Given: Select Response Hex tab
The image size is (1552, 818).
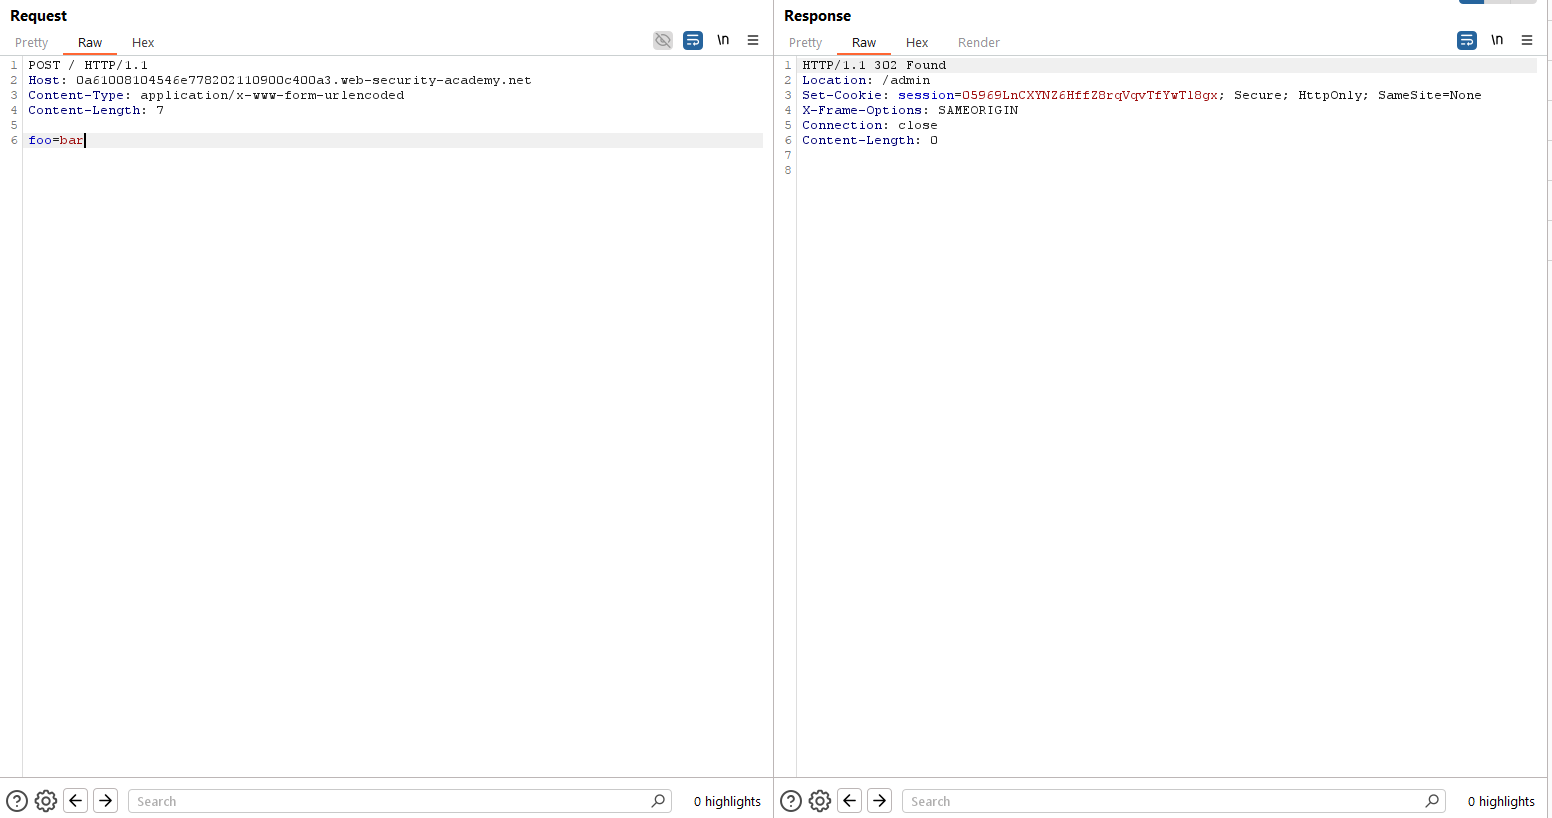Looking at the screenshot, I should pyautogui.click(x=917, y=43).
